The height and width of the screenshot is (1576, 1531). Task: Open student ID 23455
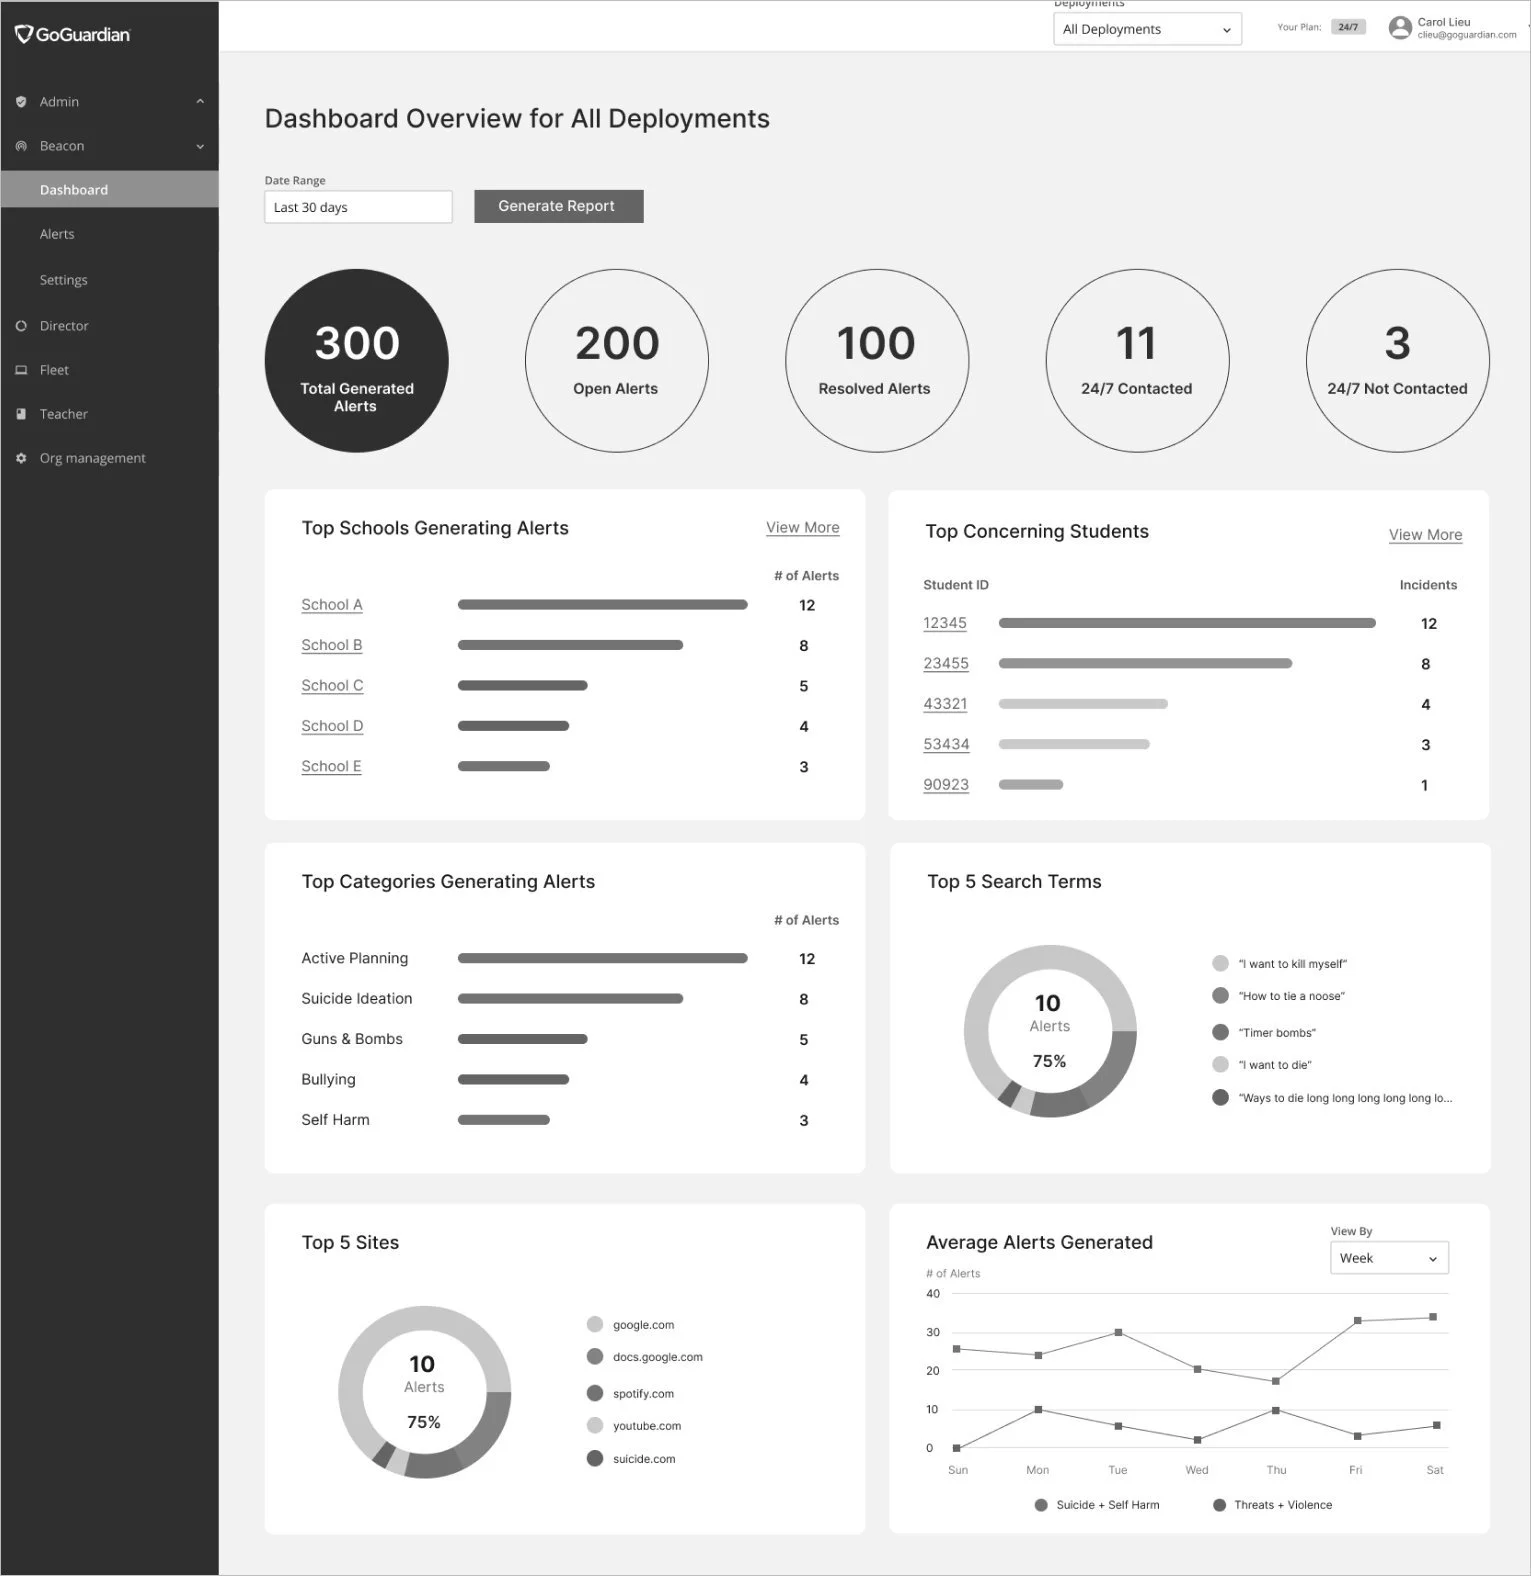click(x=946, y=664)
